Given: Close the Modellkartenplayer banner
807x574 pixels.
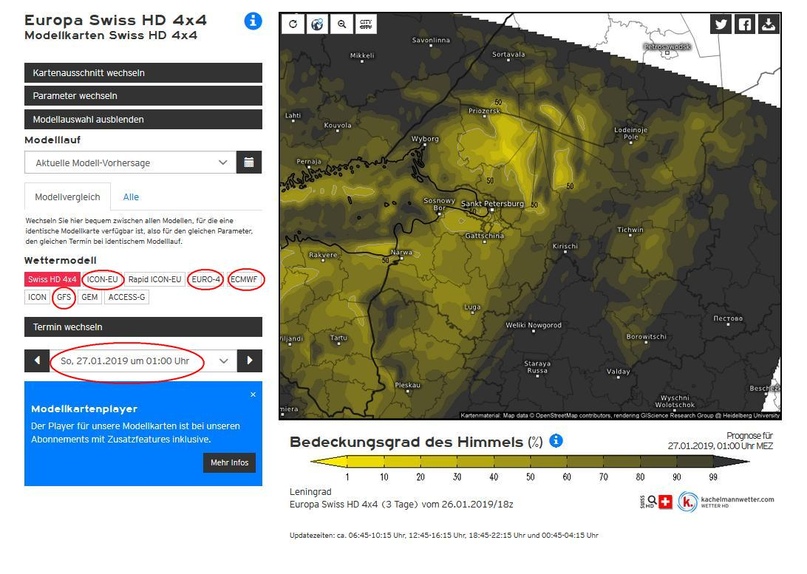Looking at the screenshot, I should [253, 394].
